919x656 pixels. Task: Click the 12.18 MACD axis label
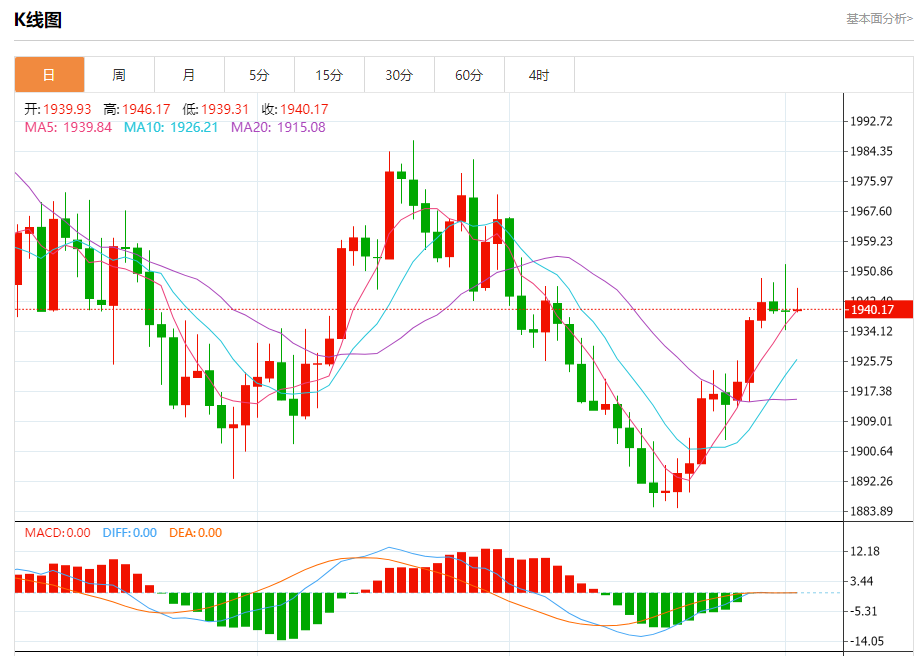click(865, 551)
